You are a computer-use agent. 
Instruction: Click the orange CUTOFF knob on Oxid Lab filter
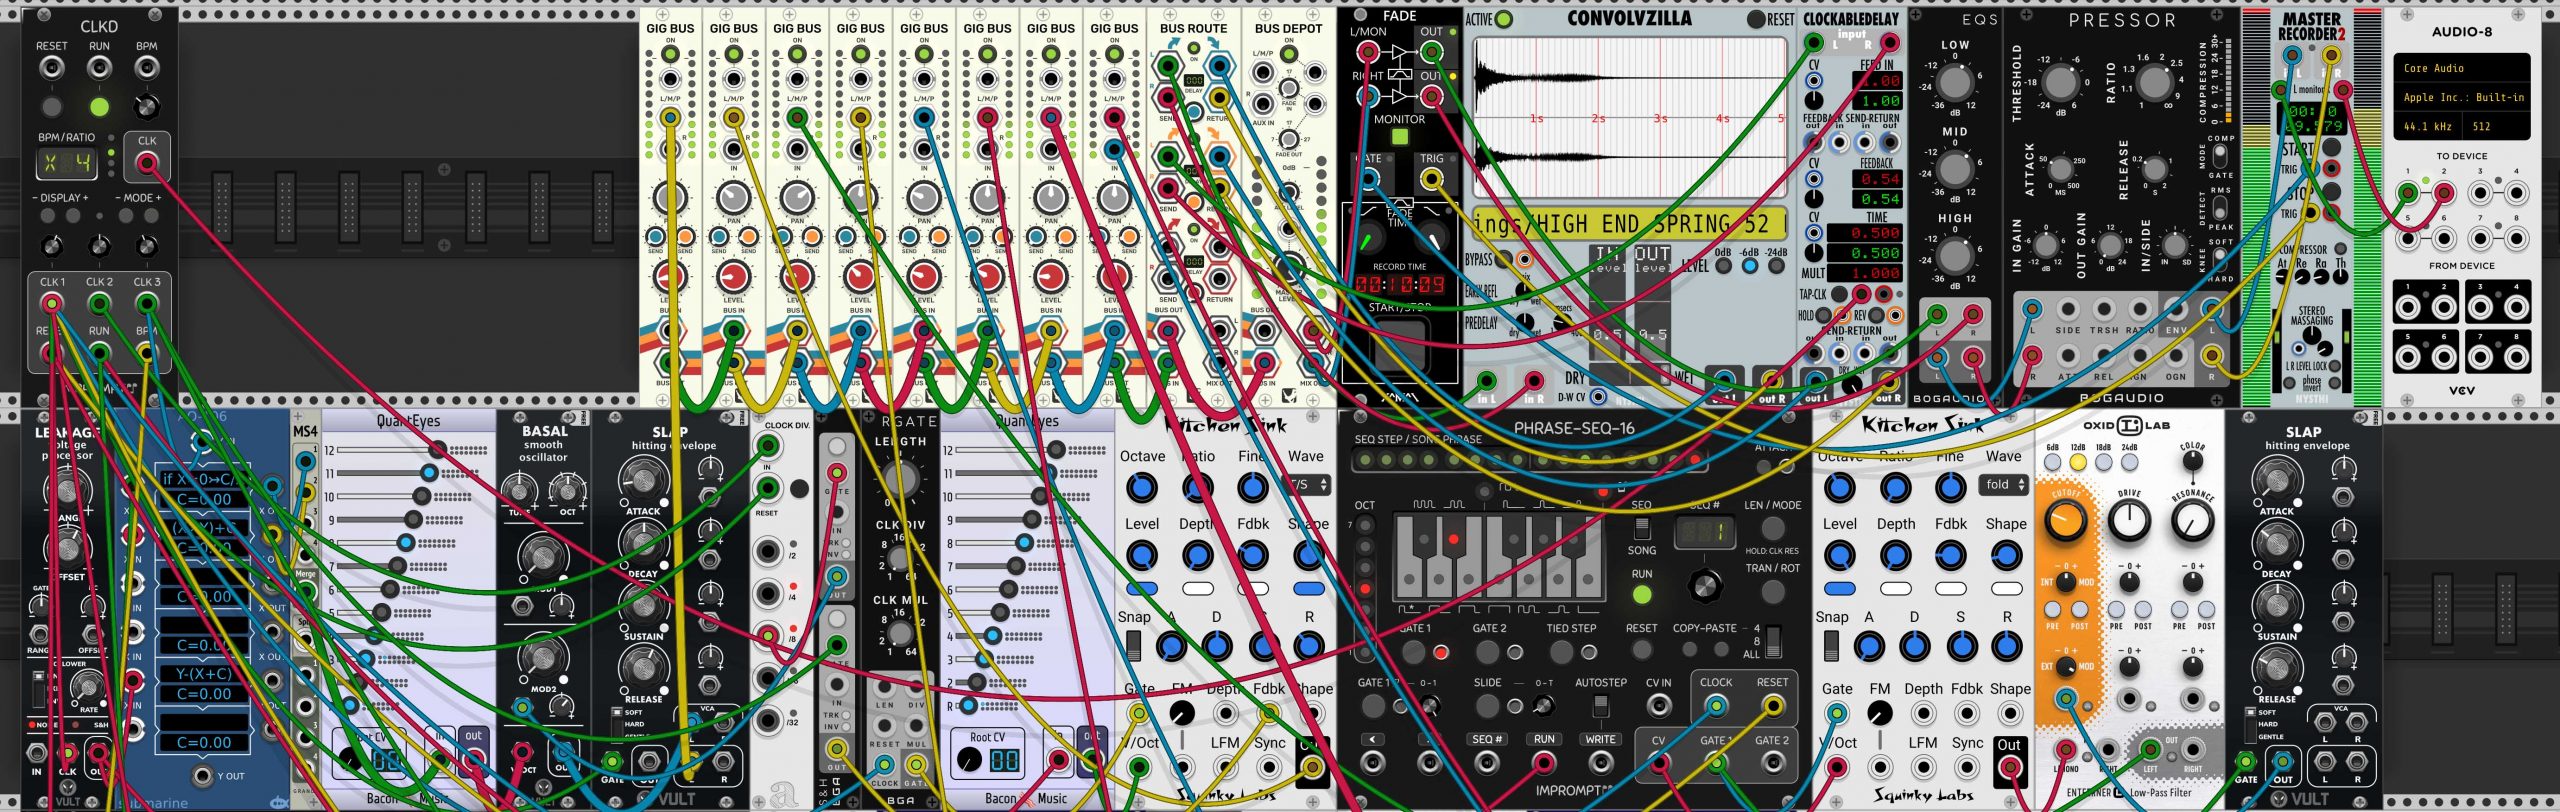pos(2065,520)
